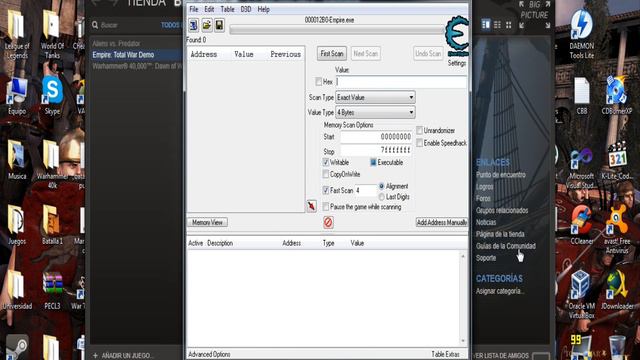Click Add Address Manually button
Screen dimensions: 640x360
(442, 222)
